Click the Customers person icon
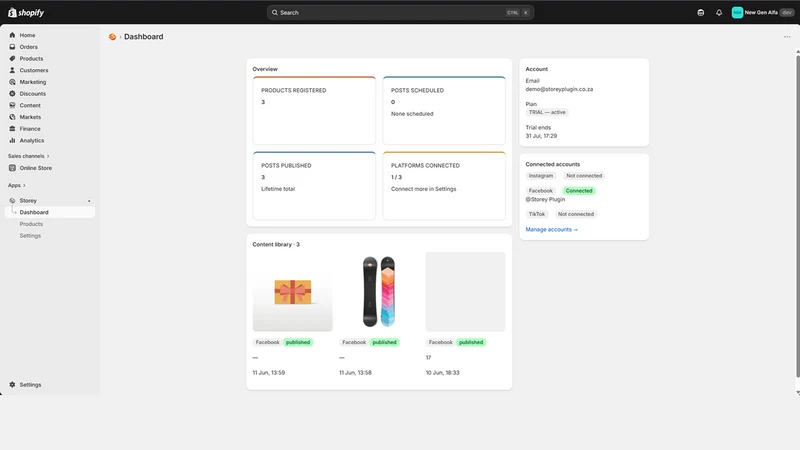 [x=12, y=70]
